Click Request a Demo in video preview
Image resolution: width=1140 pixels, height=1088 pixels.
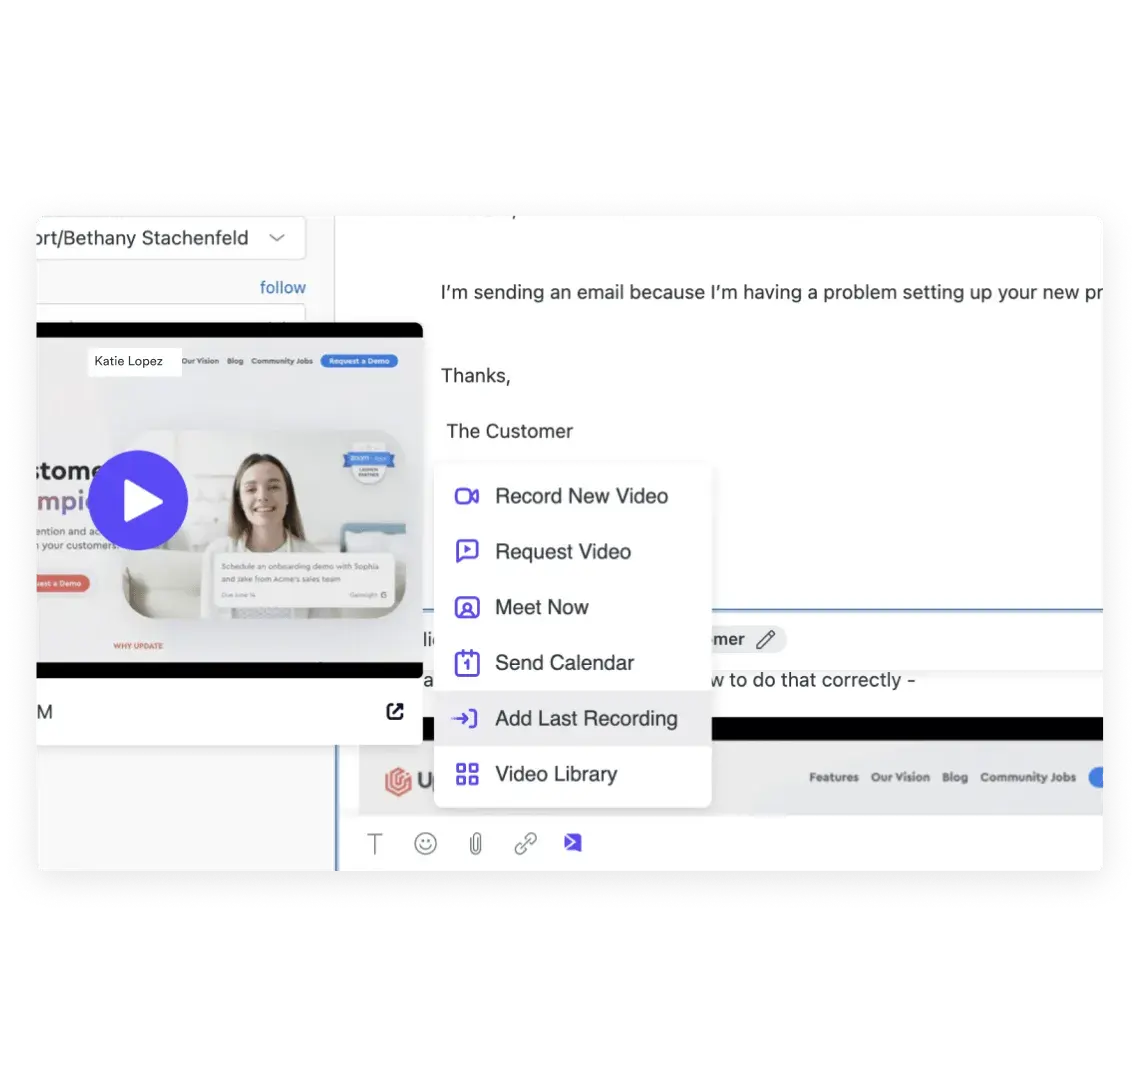[359, 361]
